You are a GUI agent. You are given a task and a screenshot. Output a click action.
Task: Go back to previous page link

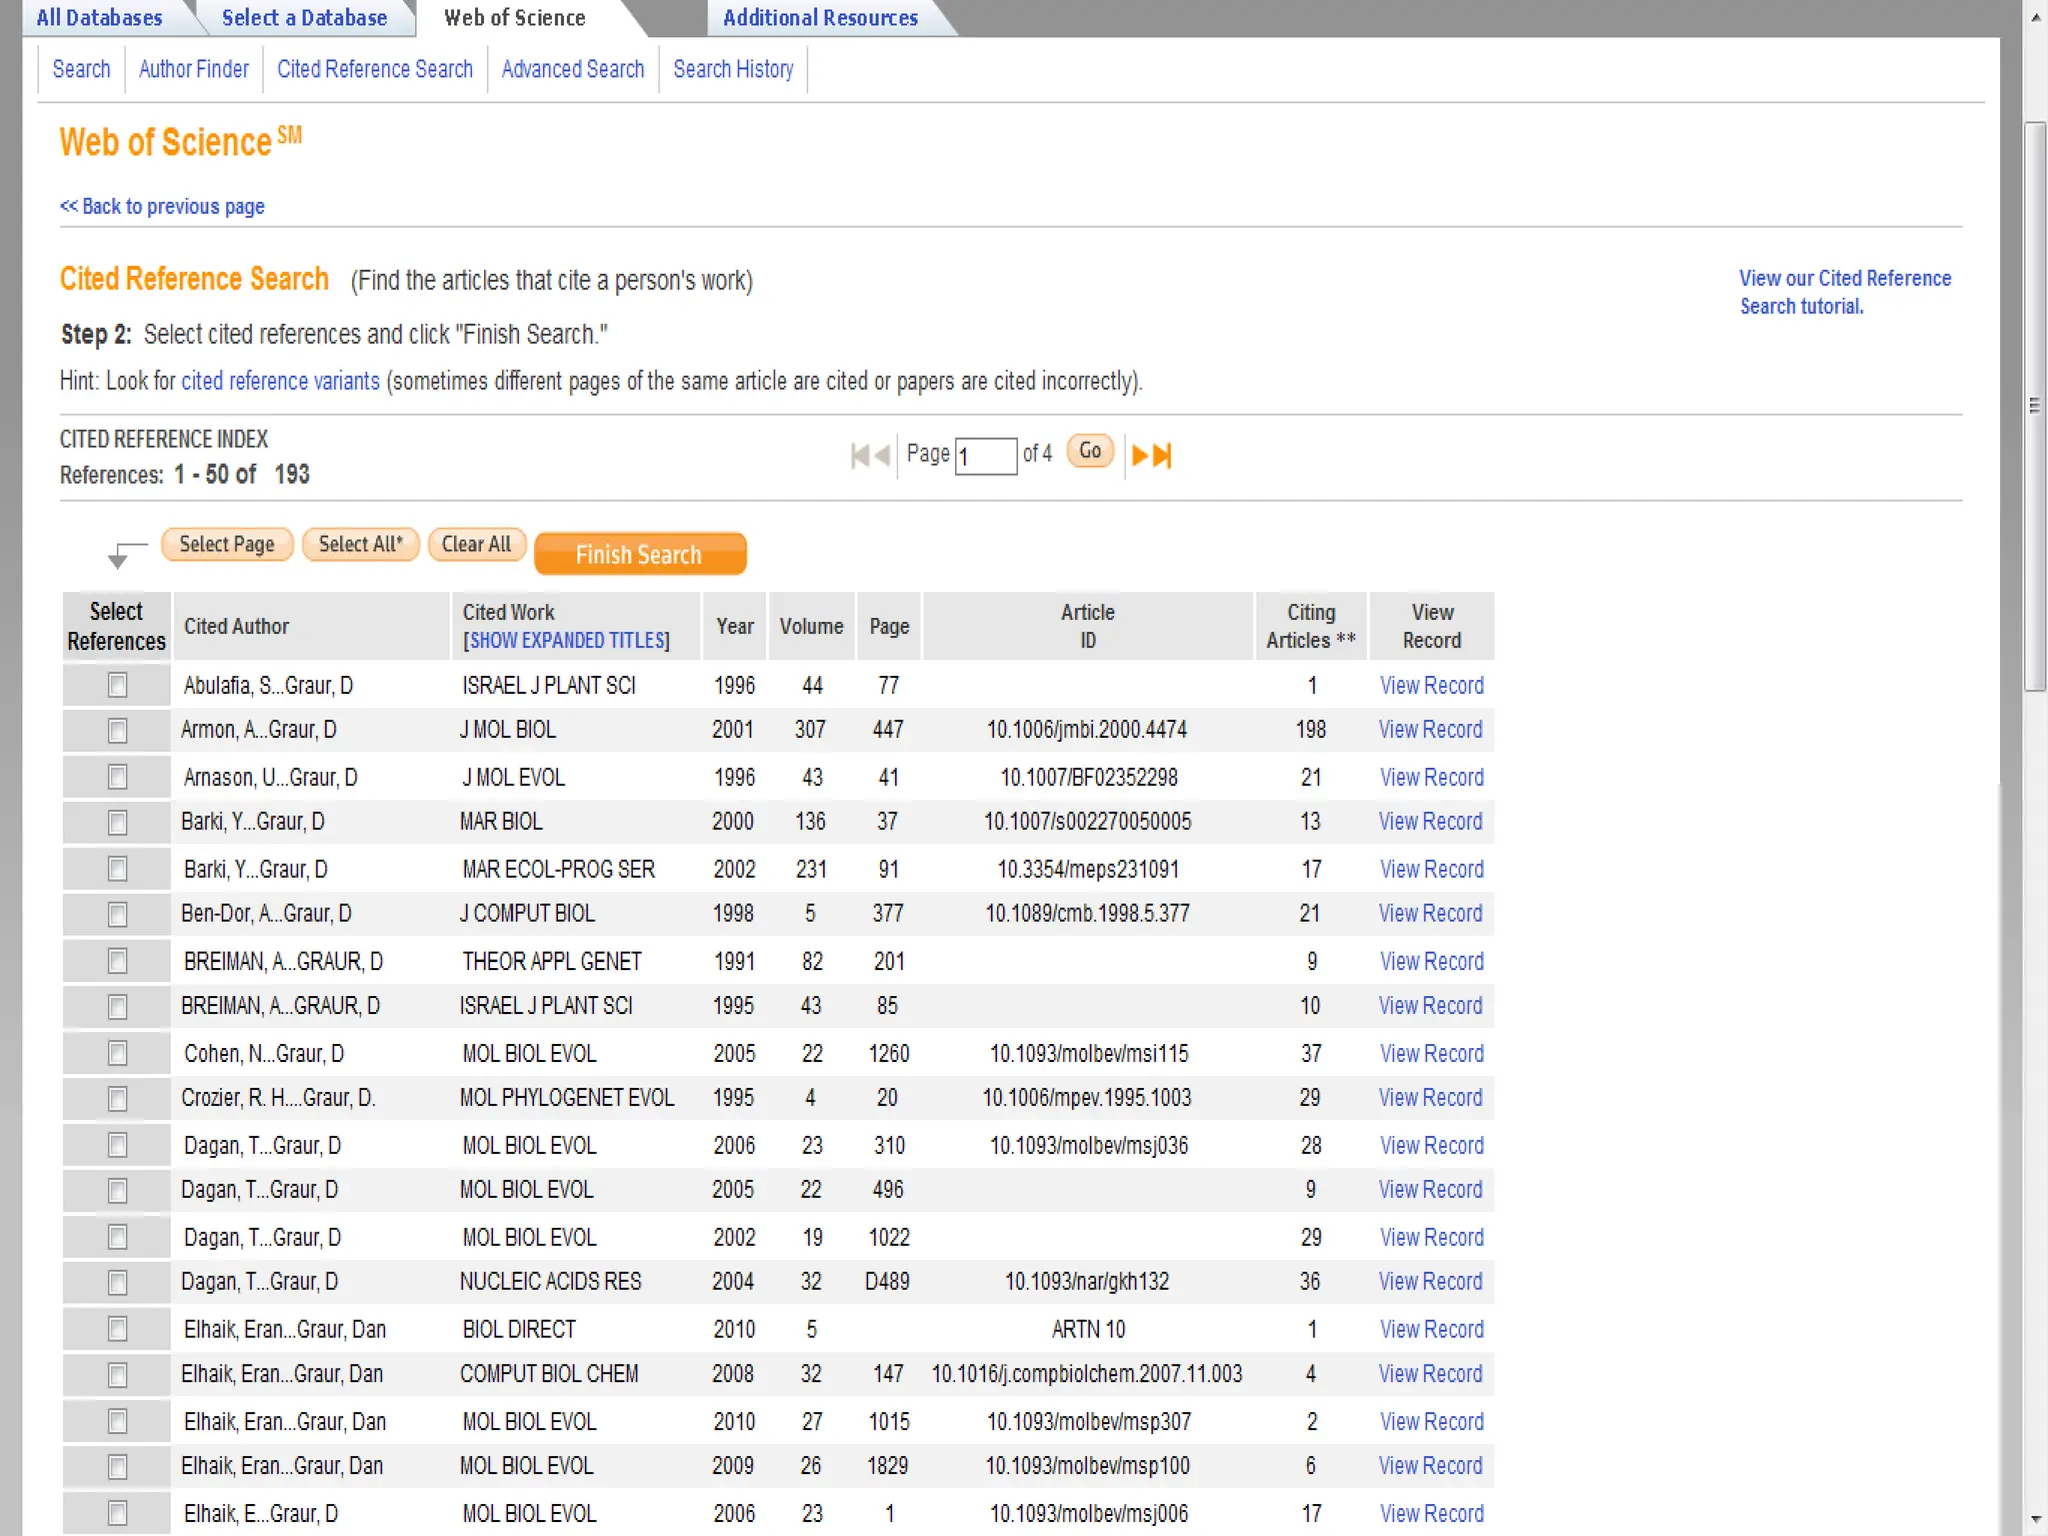(162, 206)
